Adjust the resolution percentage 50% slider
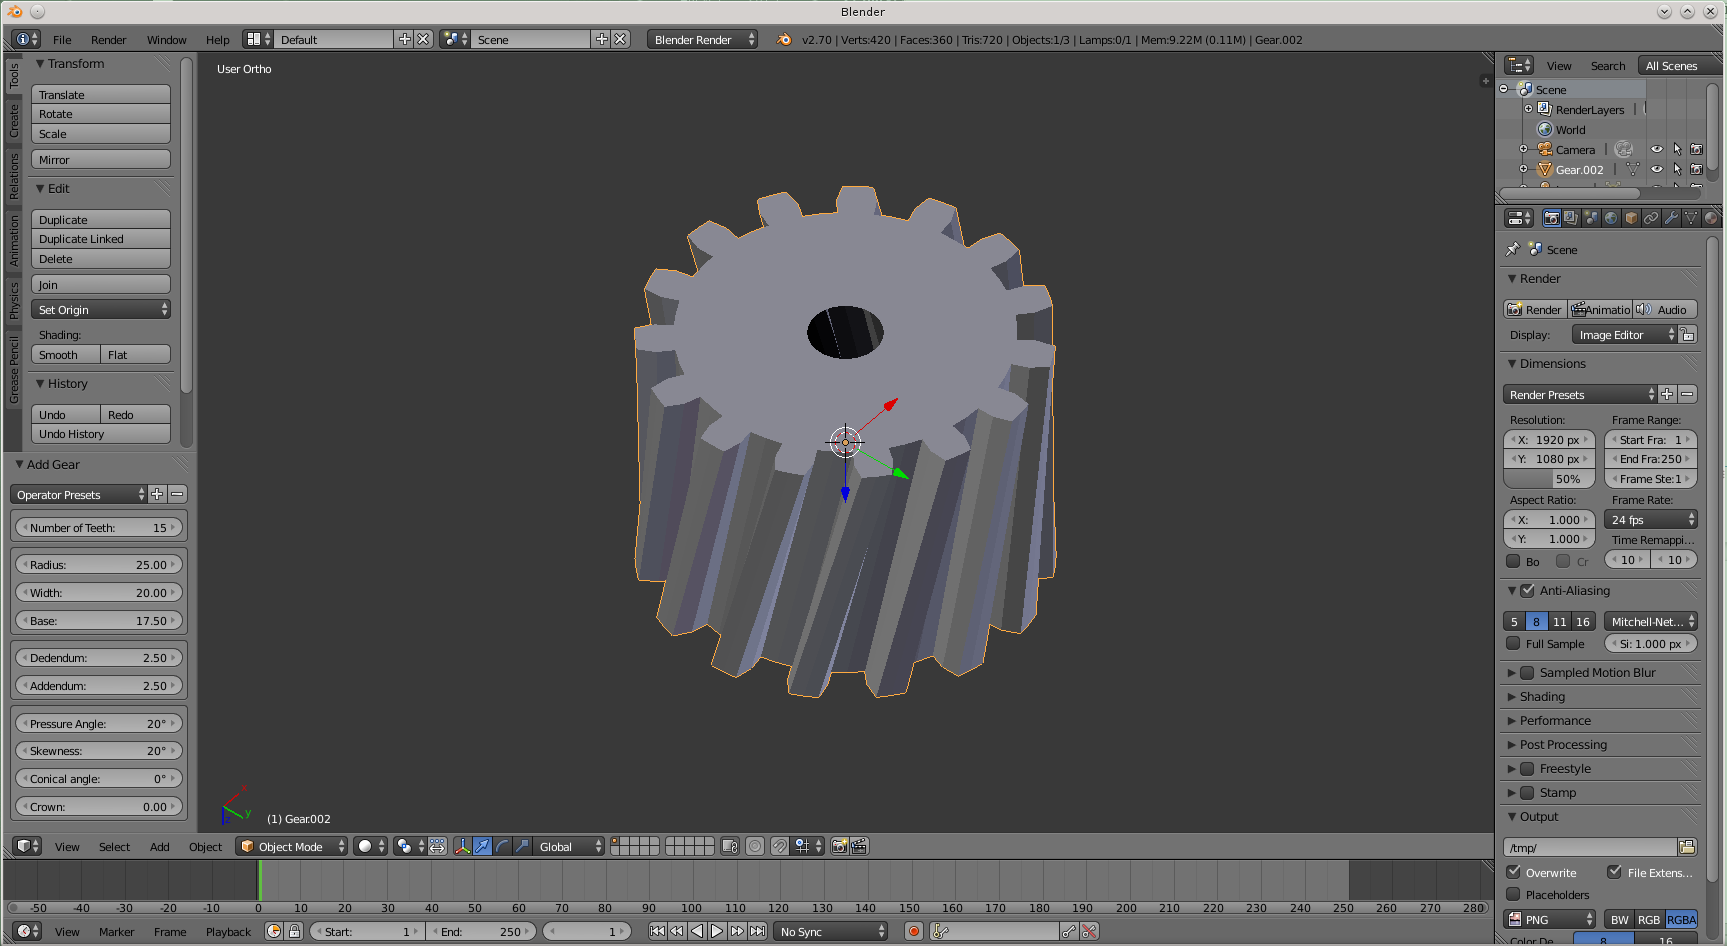Viewport: 1727px width, 946px height. (x=1550, y=479)
